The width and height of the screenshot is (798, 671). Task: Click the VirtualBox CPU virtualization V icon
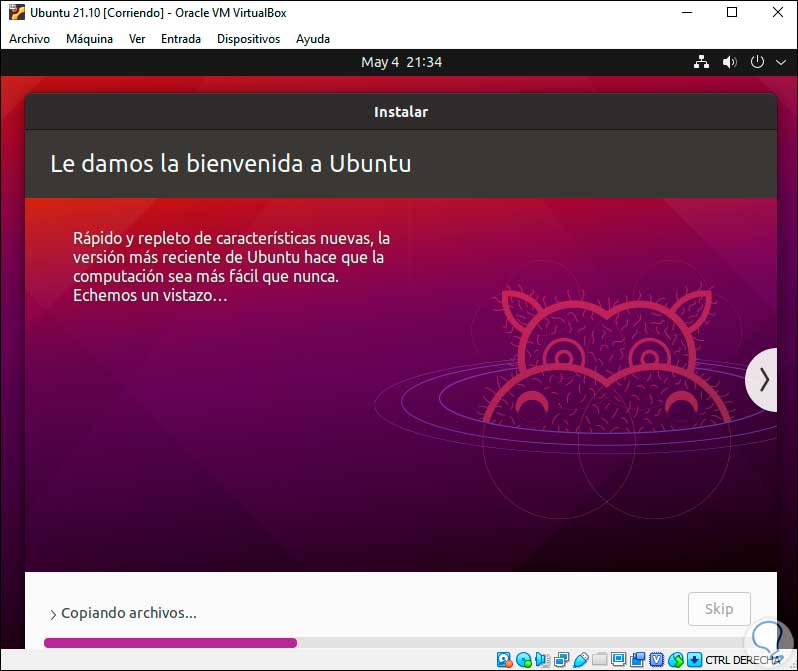point(657,660)
